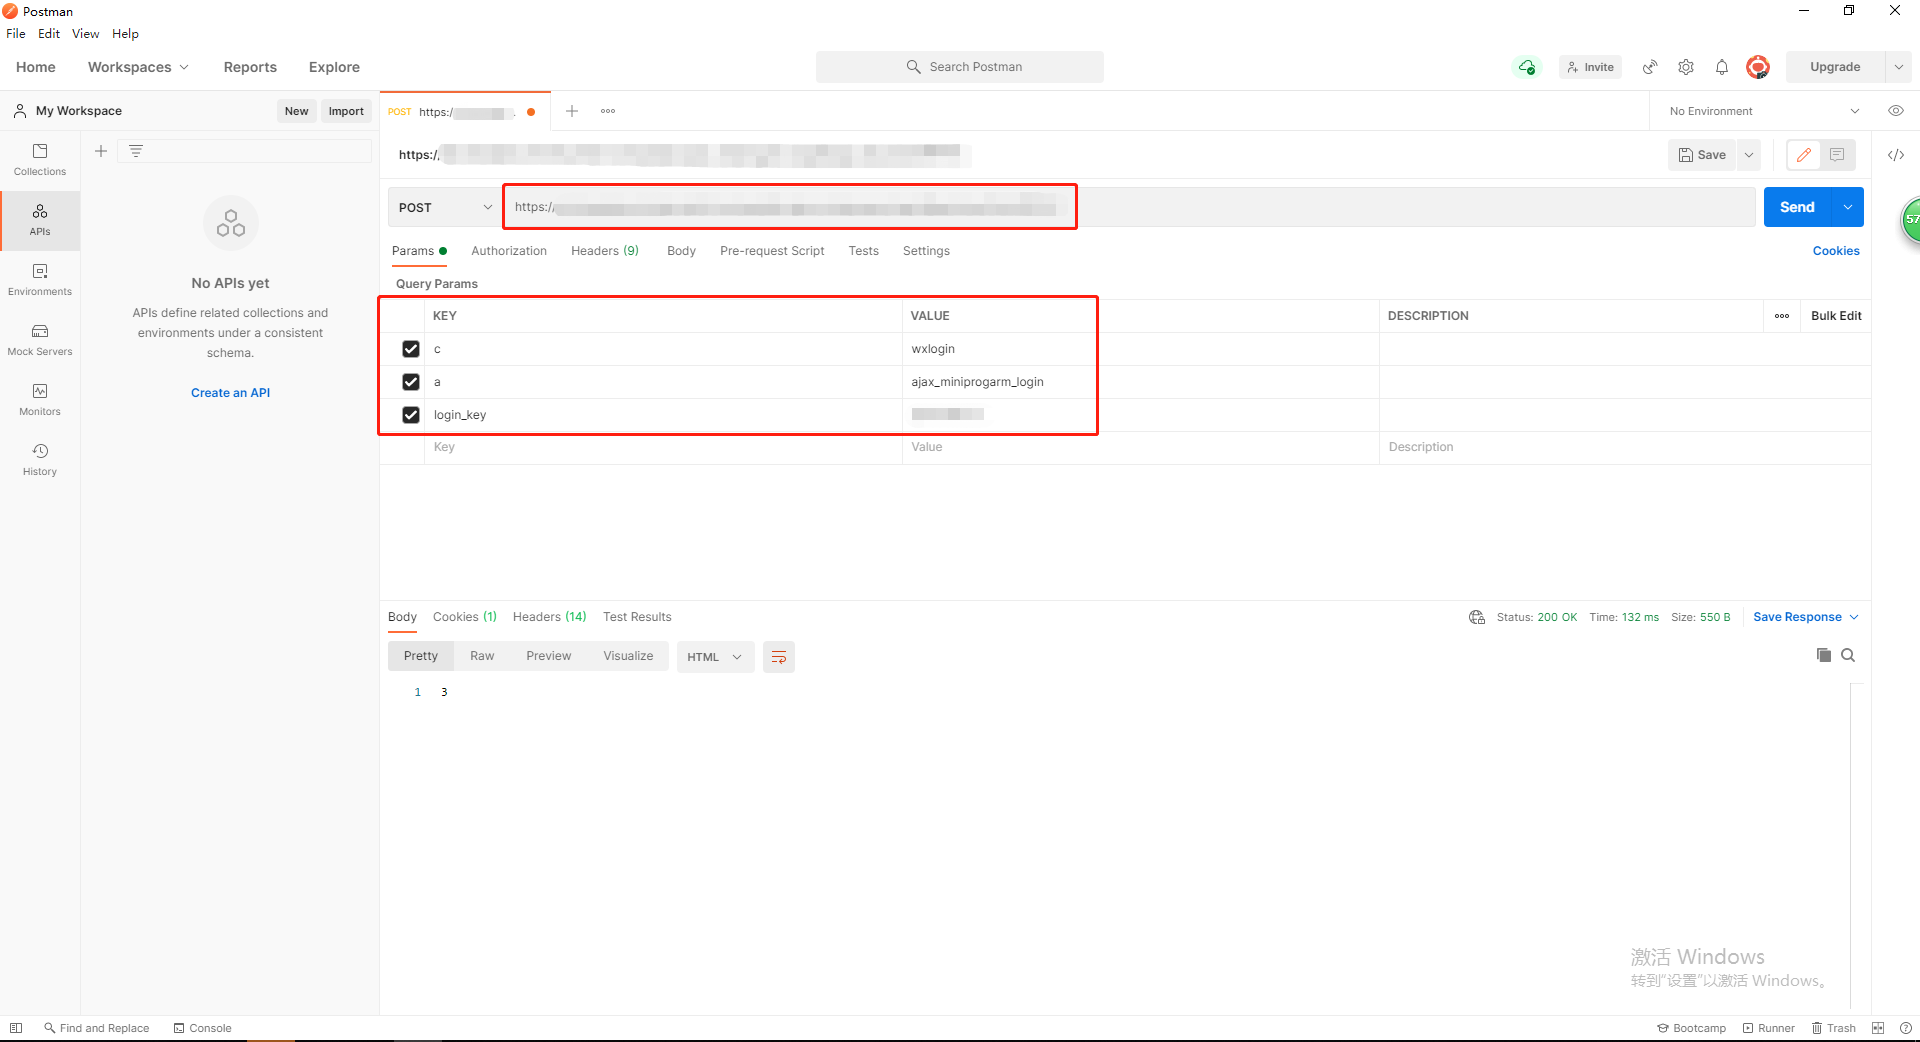Screen dimensions: 1920x1042
Task: Open the Monitors sidebar panel
Action: [40, 400]
